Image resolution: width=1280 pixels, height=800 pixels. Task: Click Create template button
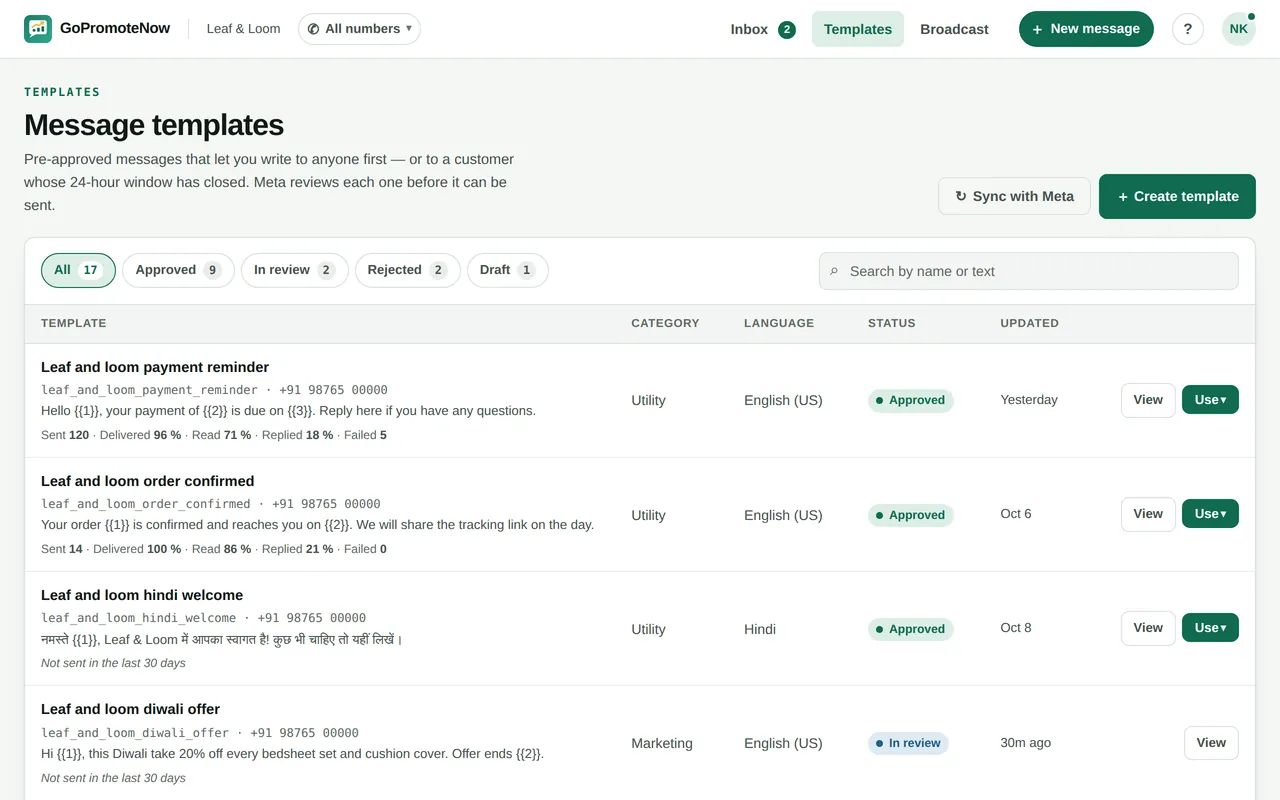coord(1177,196)
